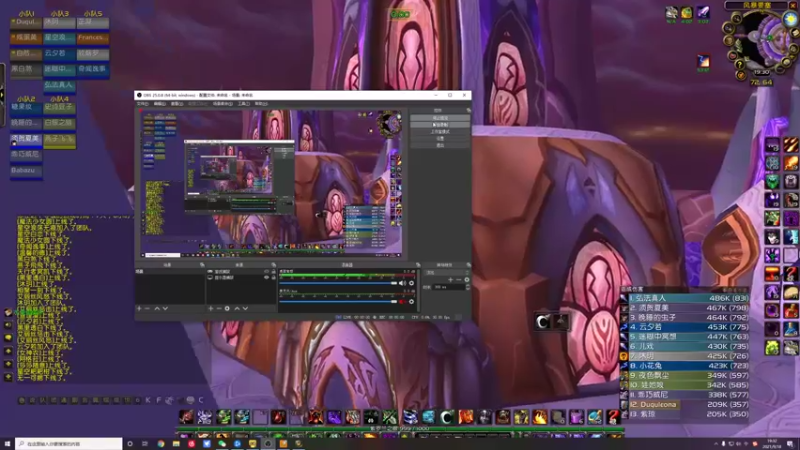The height and width of the screenshot is (450, 800).
Task: Open desktop audio gear settings in OBS mixer
Action: 411,283
